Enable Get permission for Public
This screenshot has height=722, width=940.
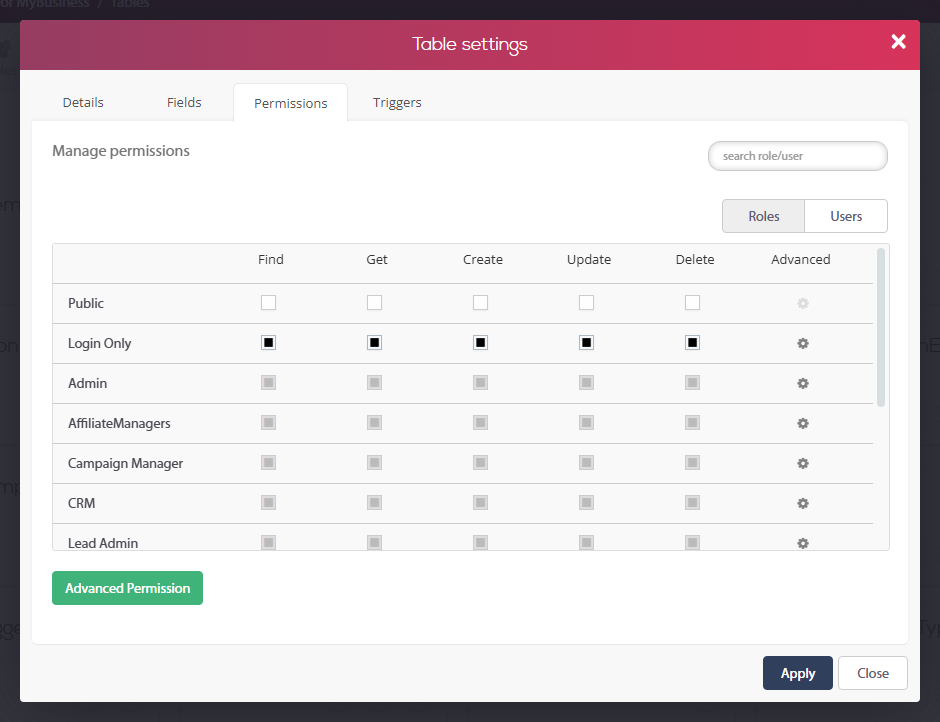click(375, 303)
